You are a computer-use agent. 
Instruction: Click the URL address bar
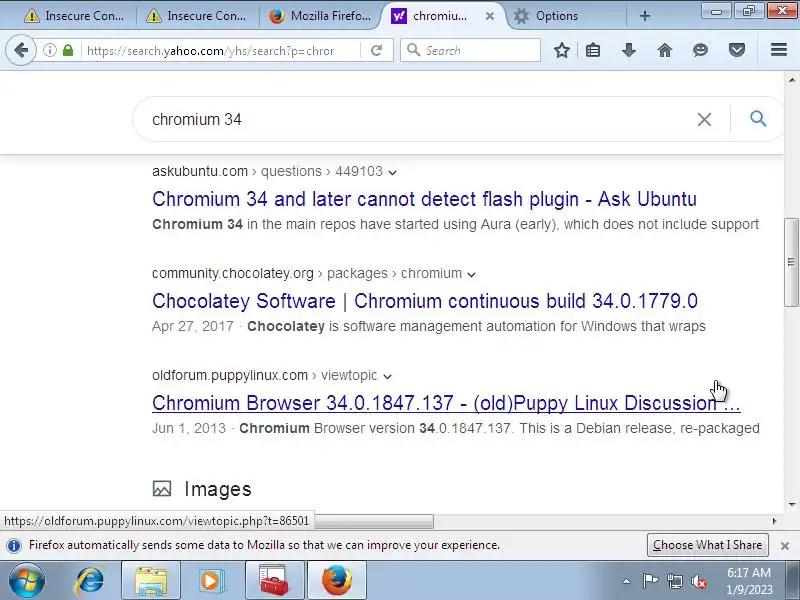tap(211, 51)
